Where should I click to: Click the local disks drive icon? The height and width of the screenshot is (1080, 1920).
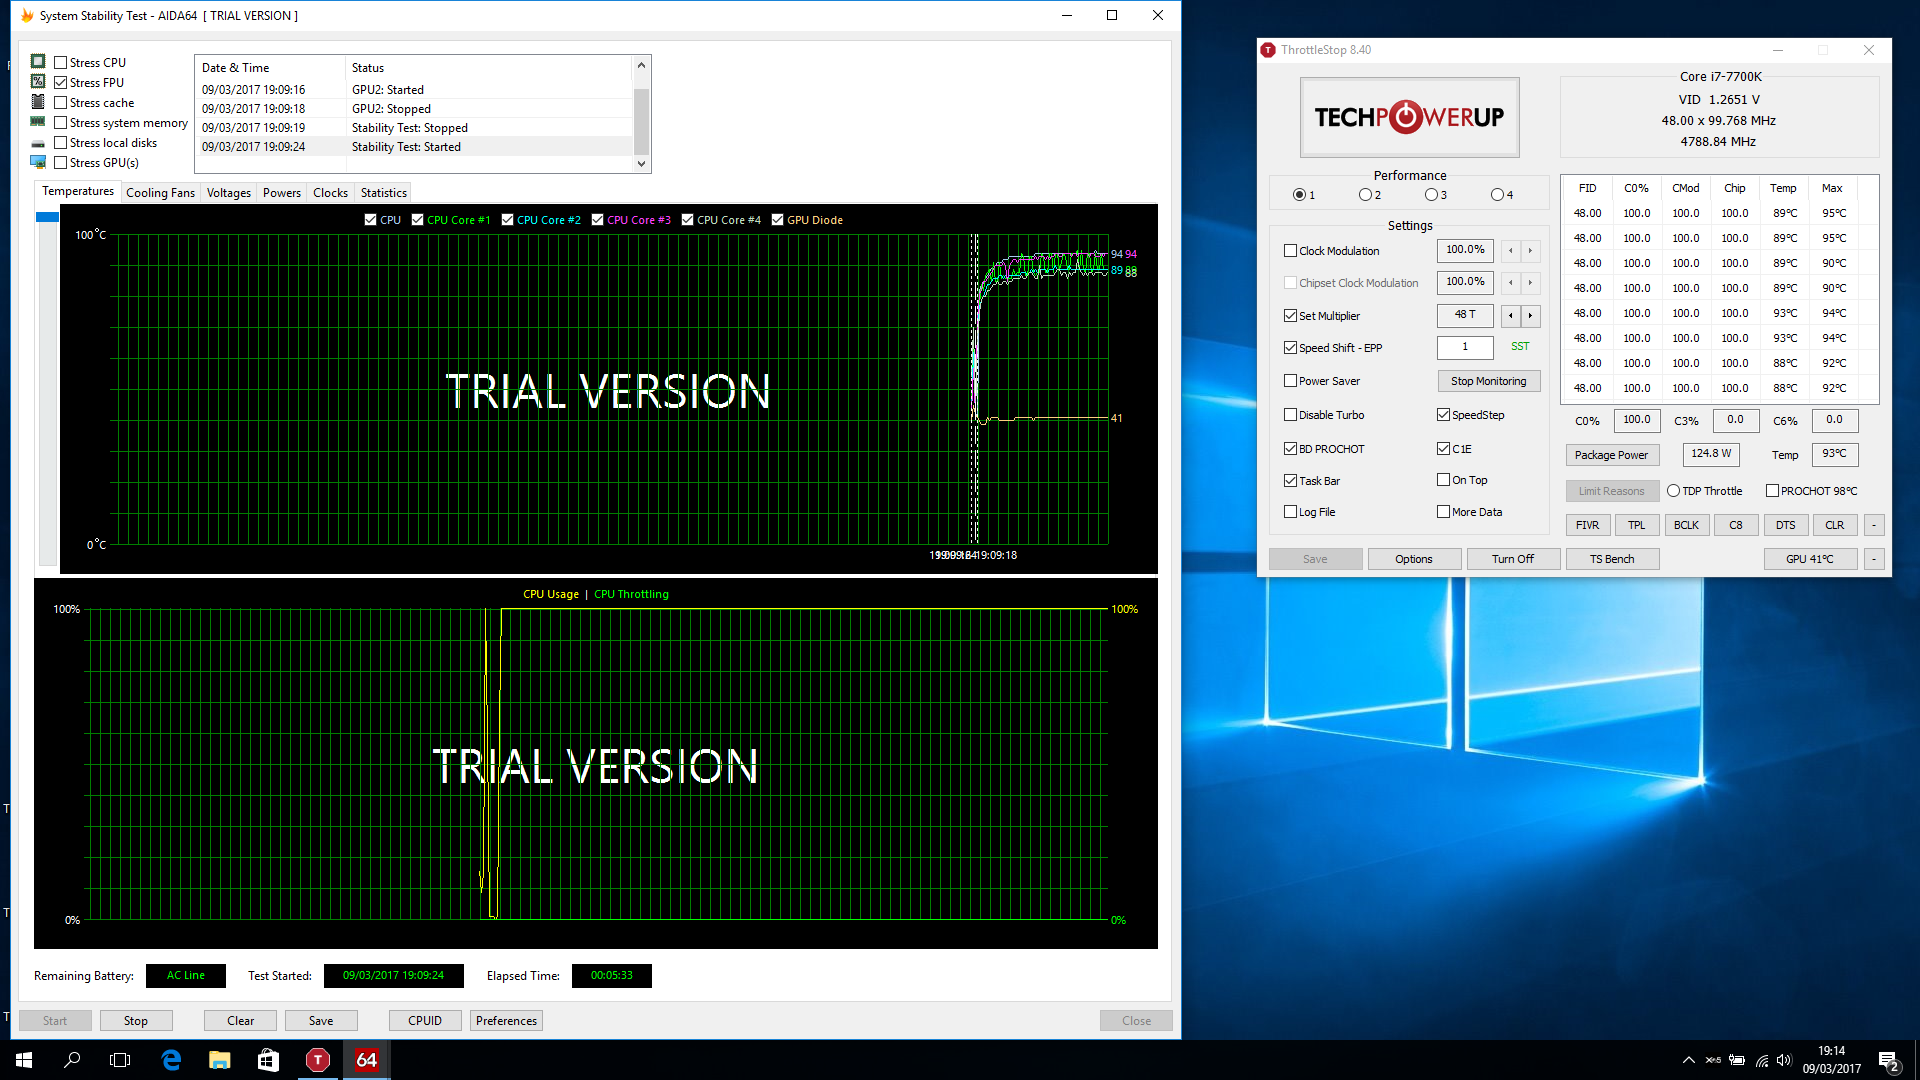38,143
